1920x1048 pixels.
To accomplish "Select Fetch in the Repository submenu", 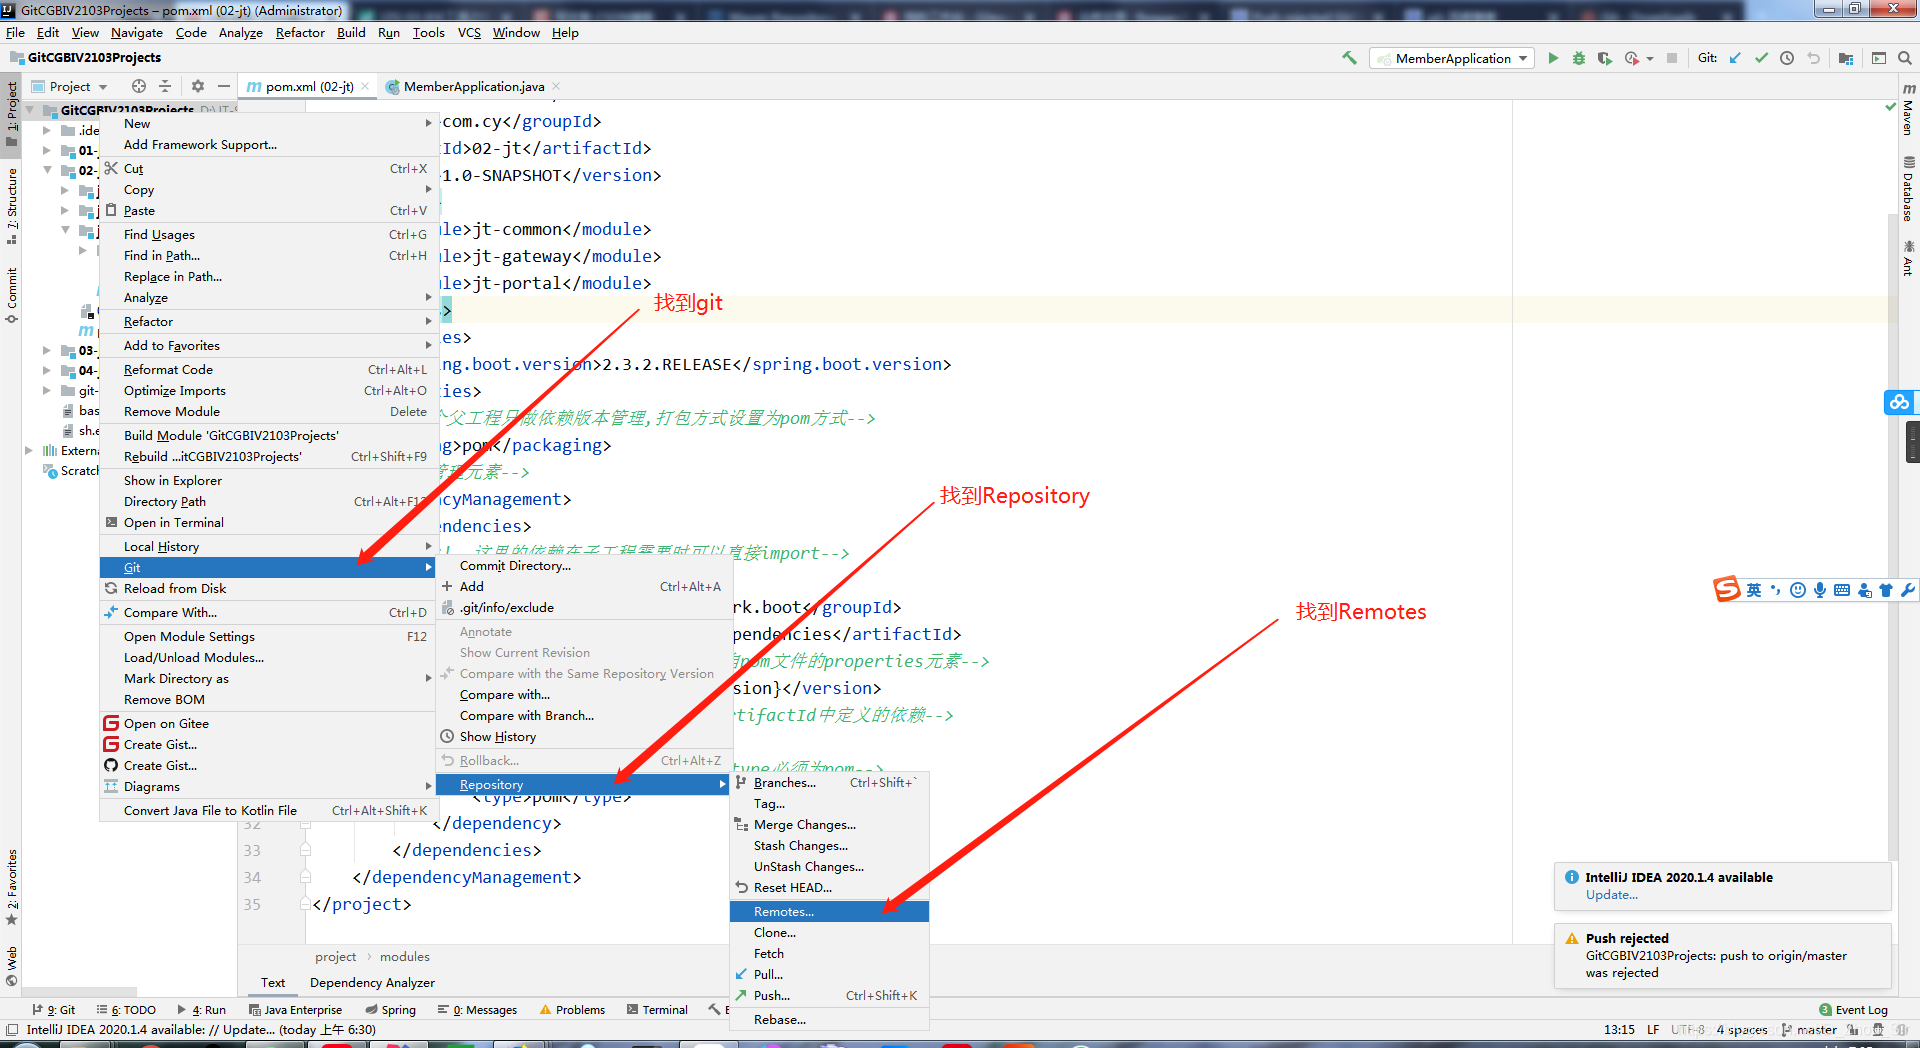I will (829, 954).
